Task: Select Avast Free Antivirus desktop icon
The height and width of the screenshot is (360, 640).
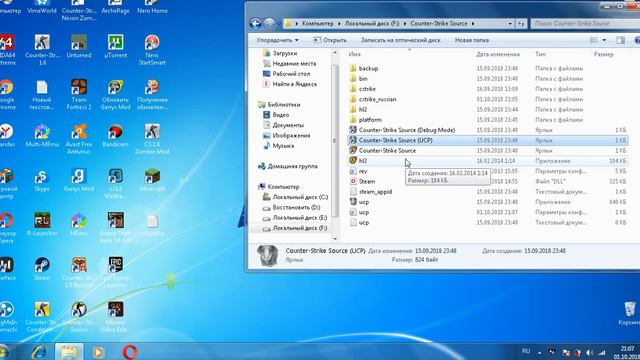Action: 79,139
